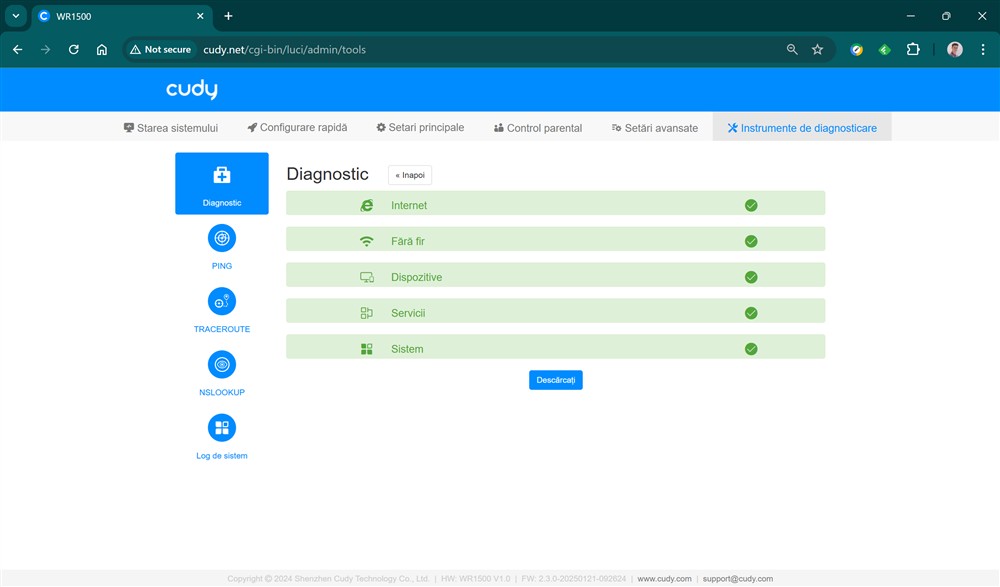Screen dimensions: 1000x587
Task: Go to Control parental tab
Action: [538, 128]
